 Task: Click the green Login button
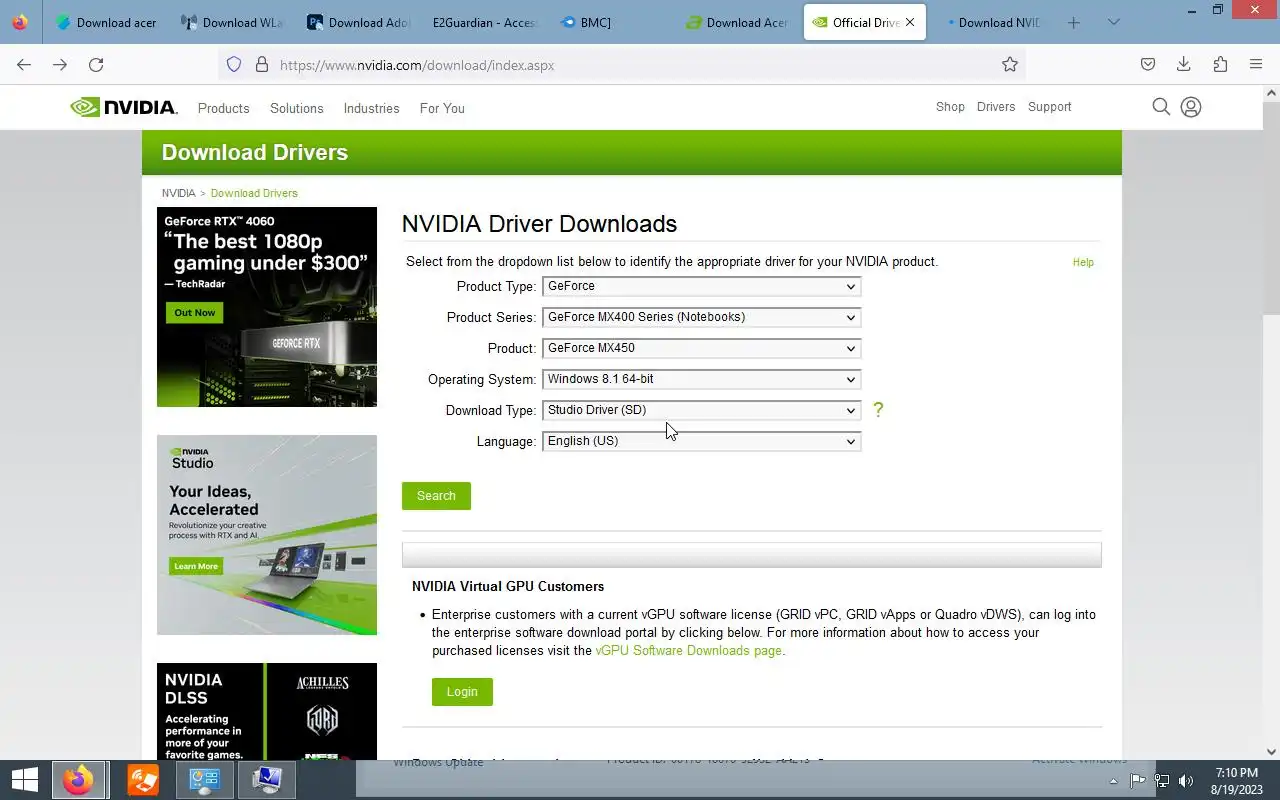point(462,692)
